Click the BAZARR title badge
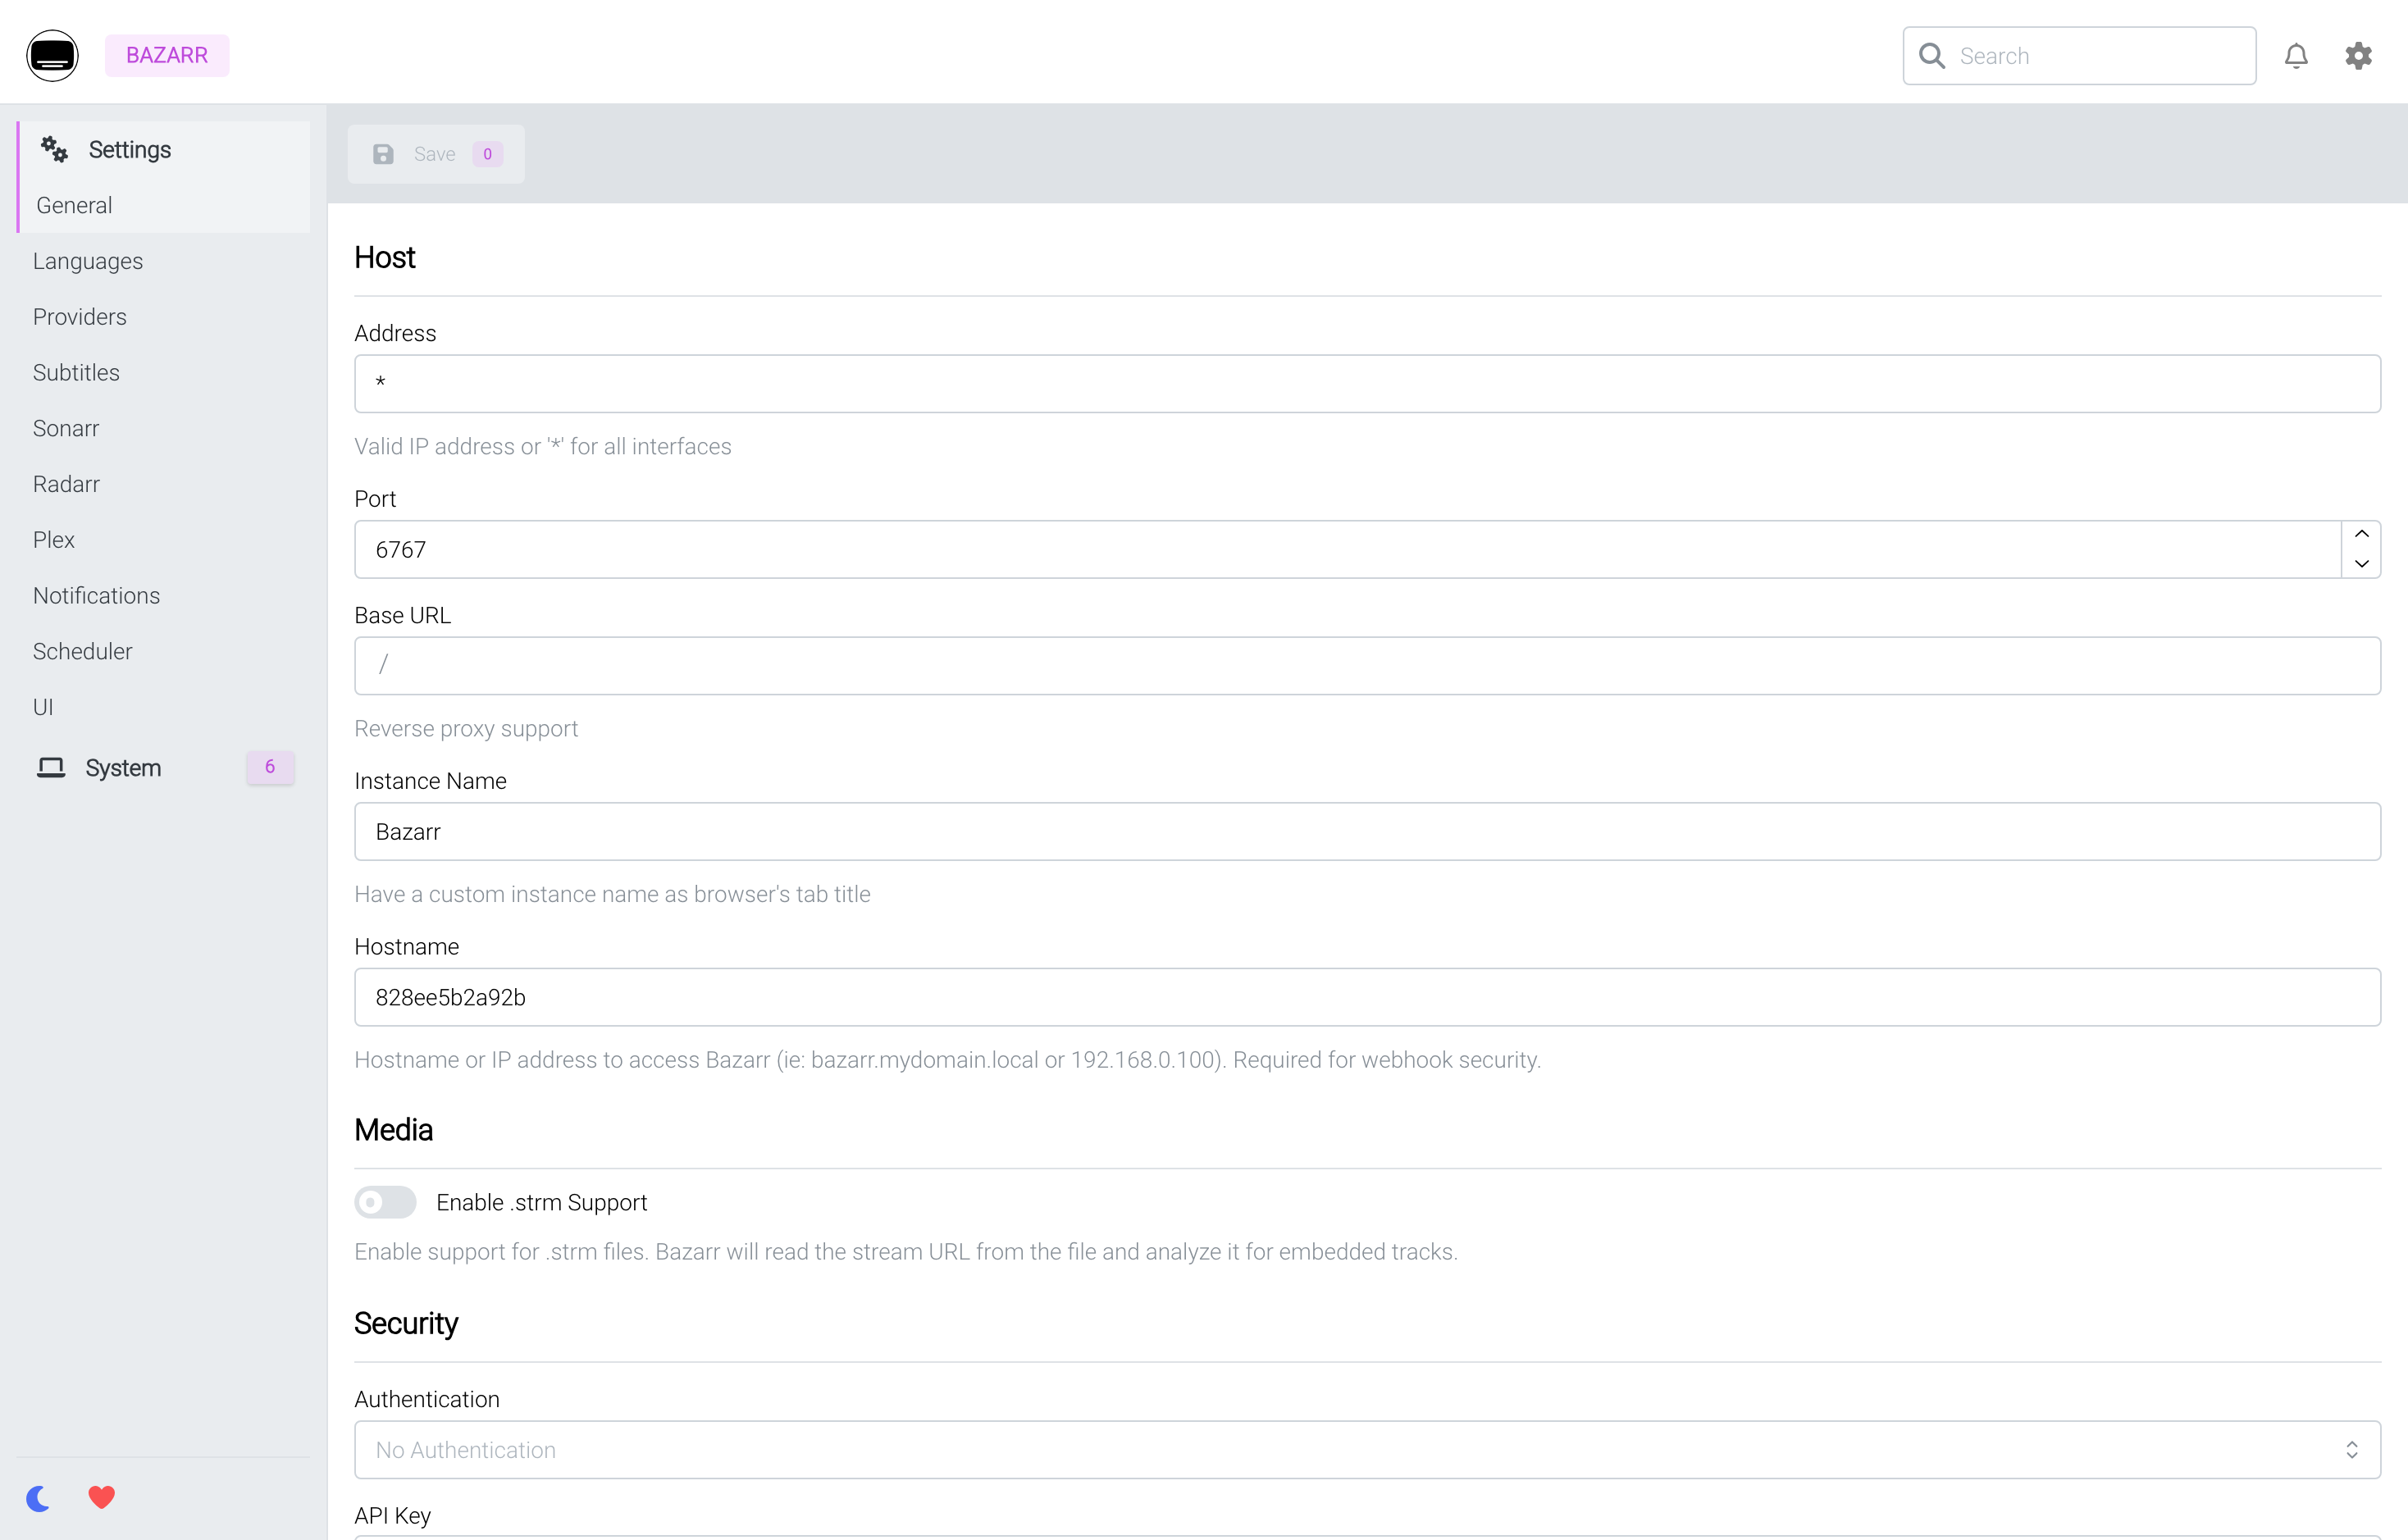The width and height of the screenshot is (2408, 1540). 167,55
